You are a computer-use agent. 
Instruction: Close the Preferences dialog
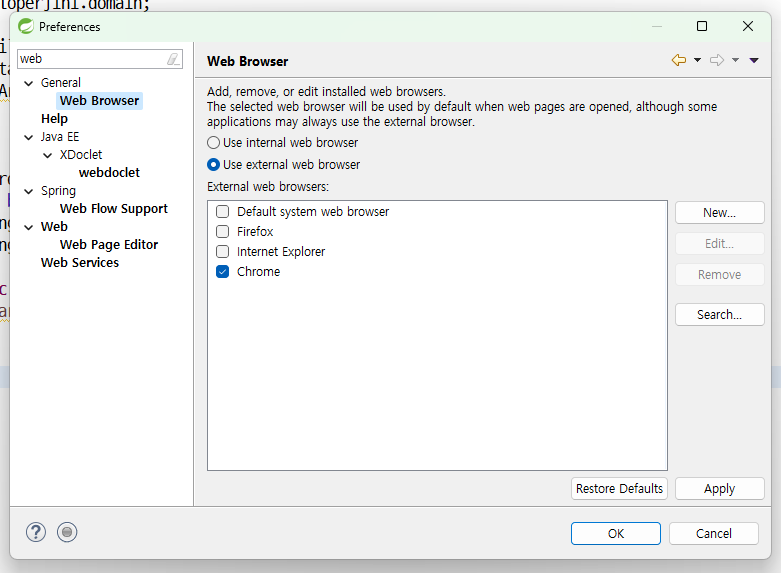(x=748, y=26)
